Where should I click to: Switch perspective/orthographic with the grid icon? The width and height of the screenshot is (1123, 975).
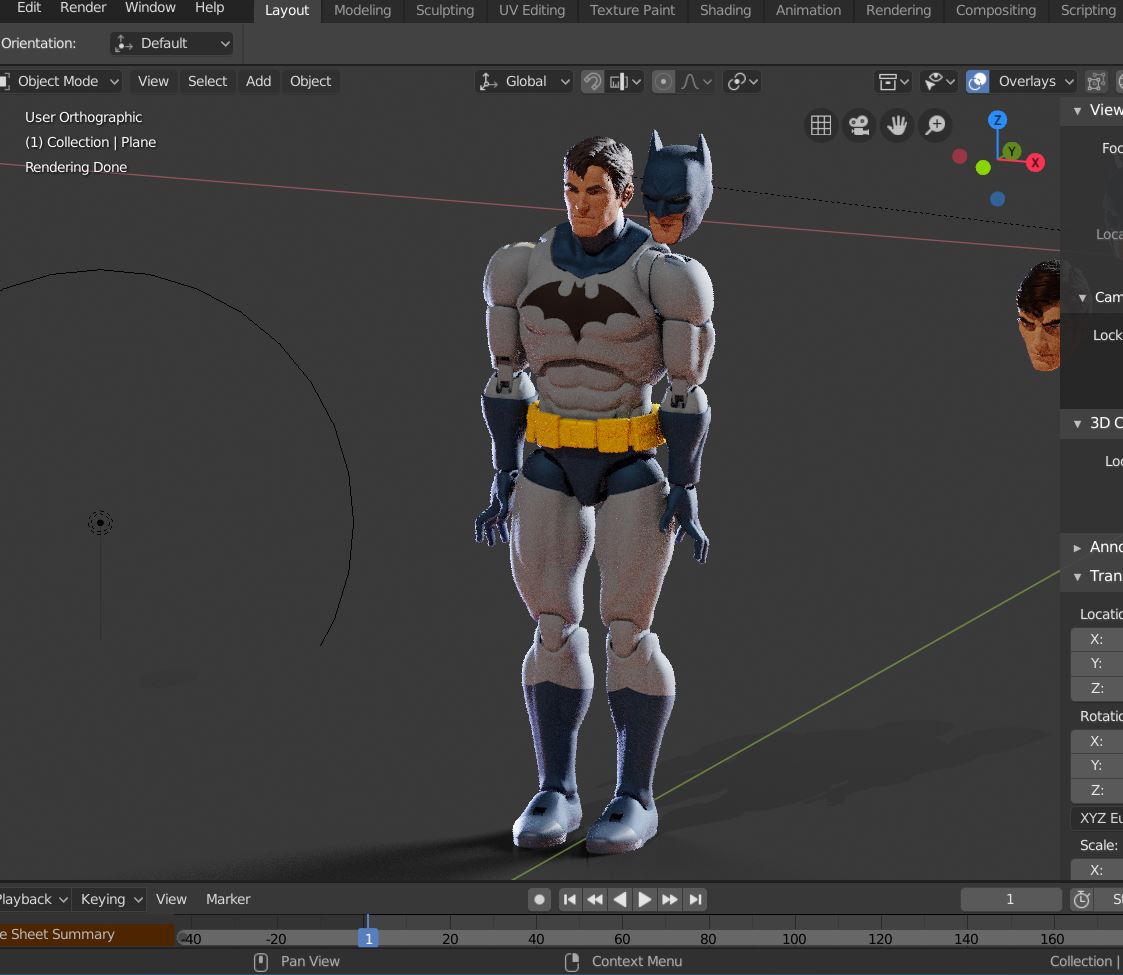pos(821,125)
